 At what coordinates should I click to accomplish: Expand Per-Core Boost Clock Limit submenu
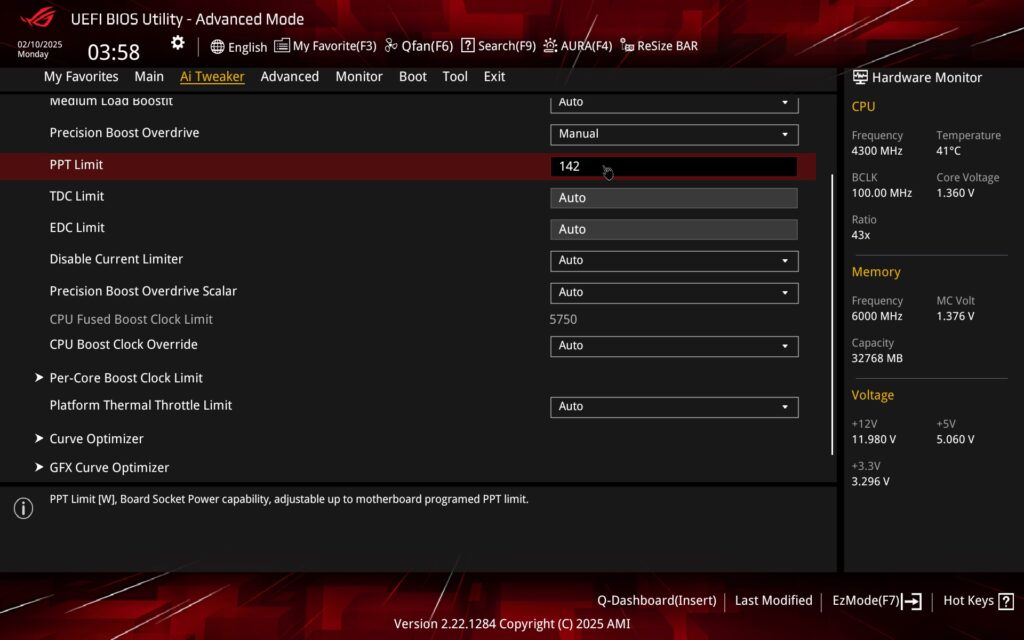pos(126,378)
